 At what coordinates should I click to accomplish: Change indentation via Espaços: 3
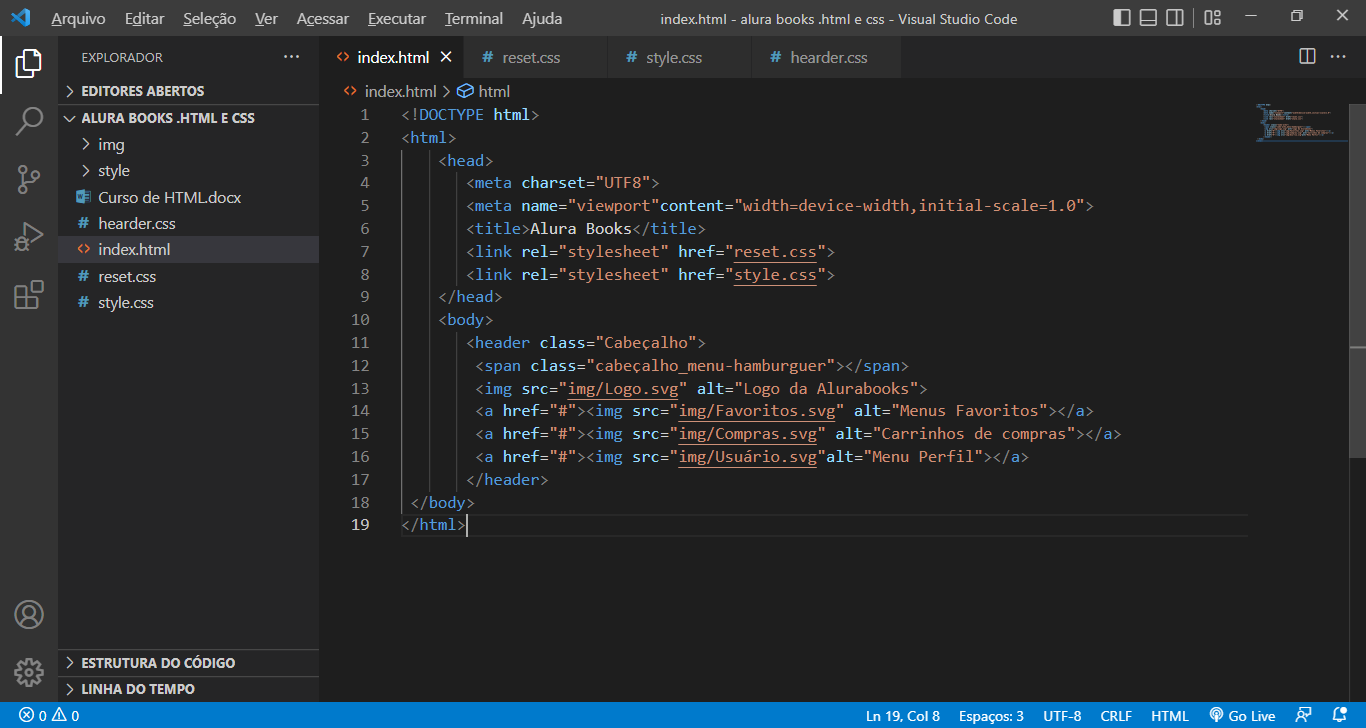991,716
